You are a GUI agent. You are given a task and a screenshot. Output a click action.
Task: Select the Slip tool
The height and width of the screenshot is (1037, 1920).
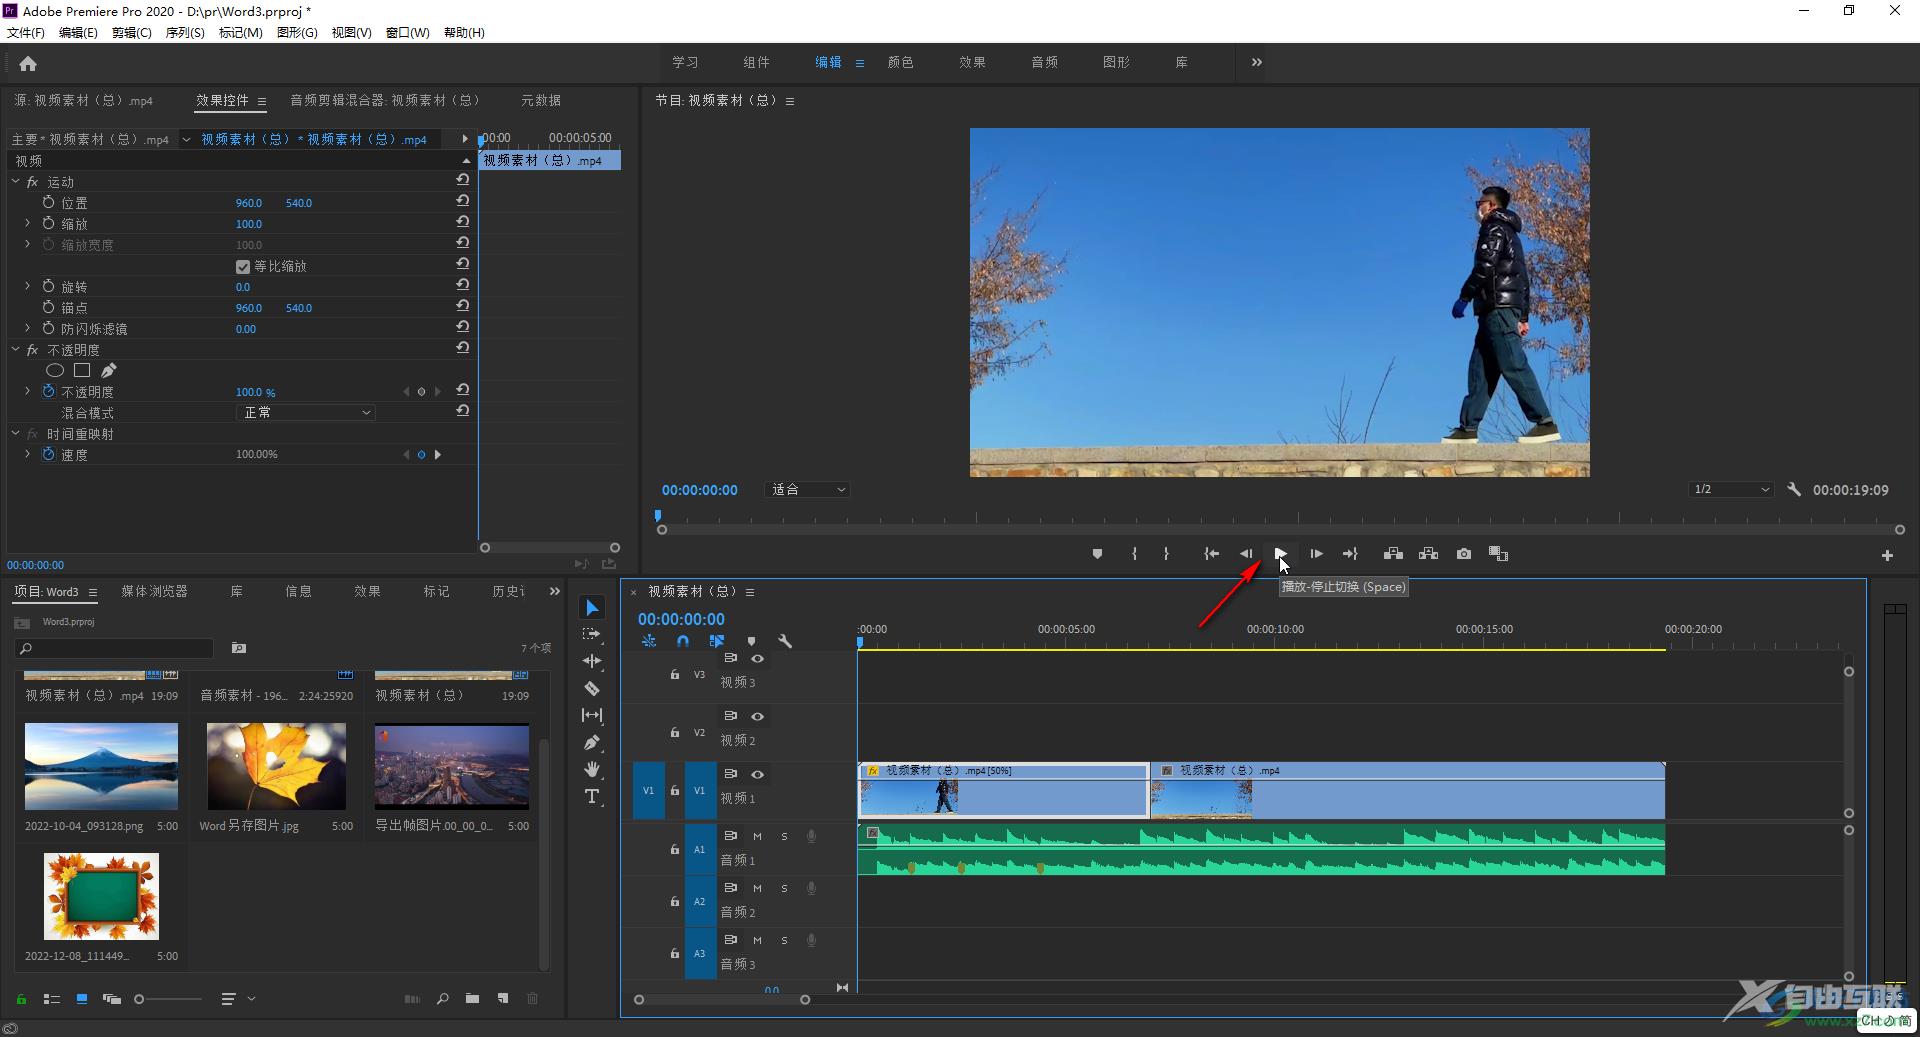pos(592,715)
